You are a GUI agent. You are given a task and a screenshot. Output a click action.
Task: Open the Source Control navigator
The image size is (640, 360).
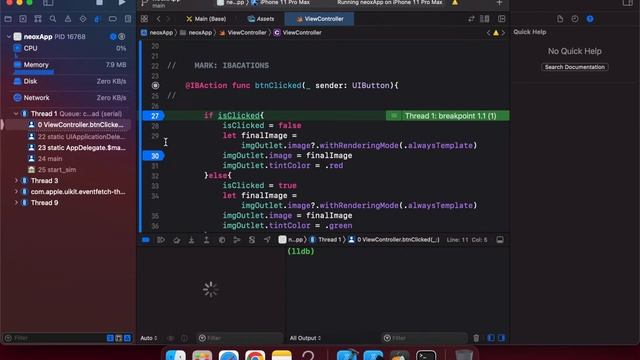tap(23, 19)
